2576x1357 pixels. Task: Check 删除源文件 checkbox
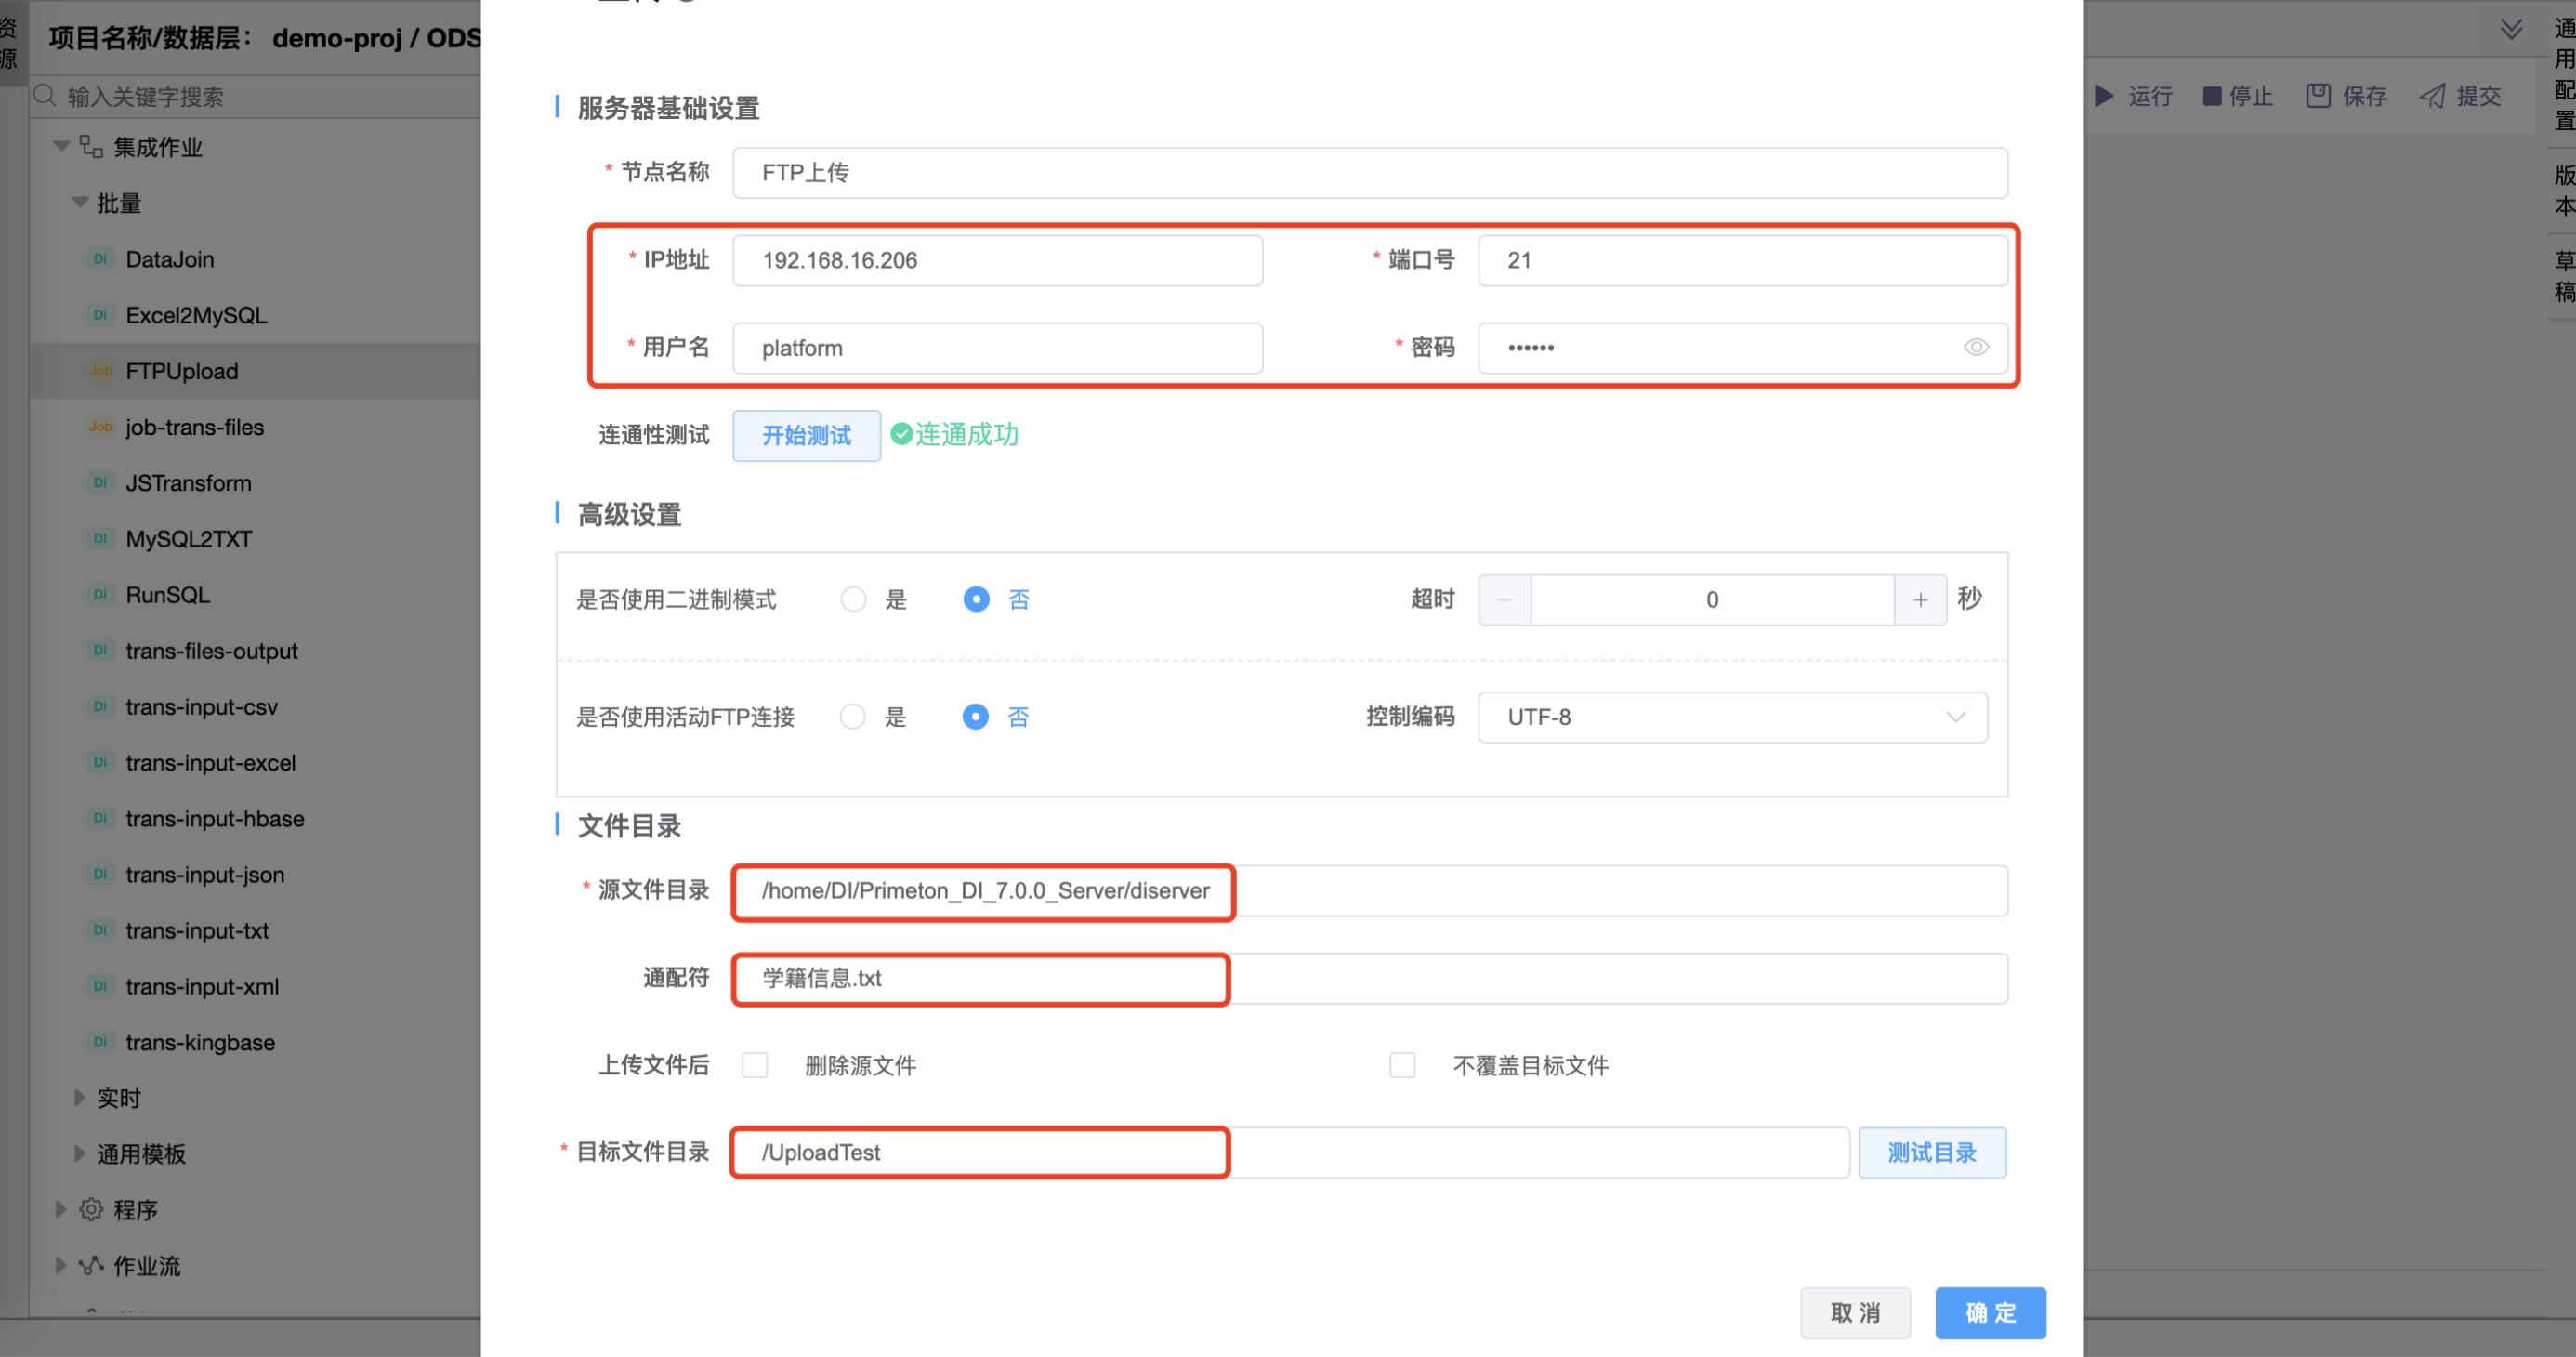[755, 1066]
